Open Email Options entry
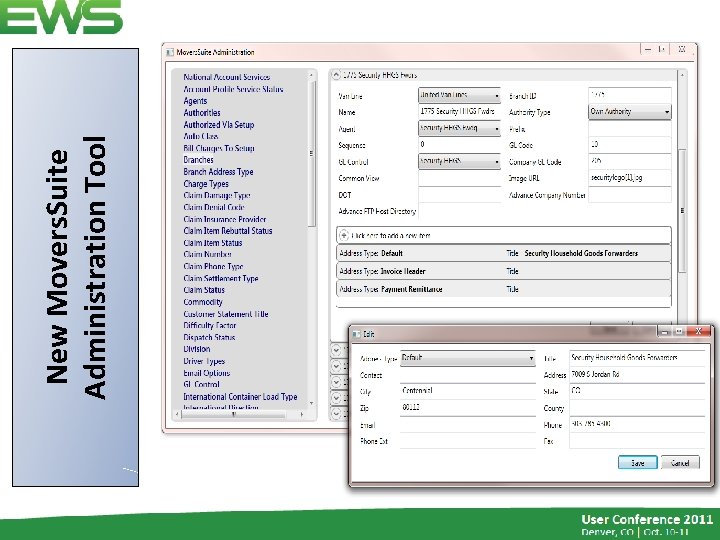The image size is (720, 540). 207,373
